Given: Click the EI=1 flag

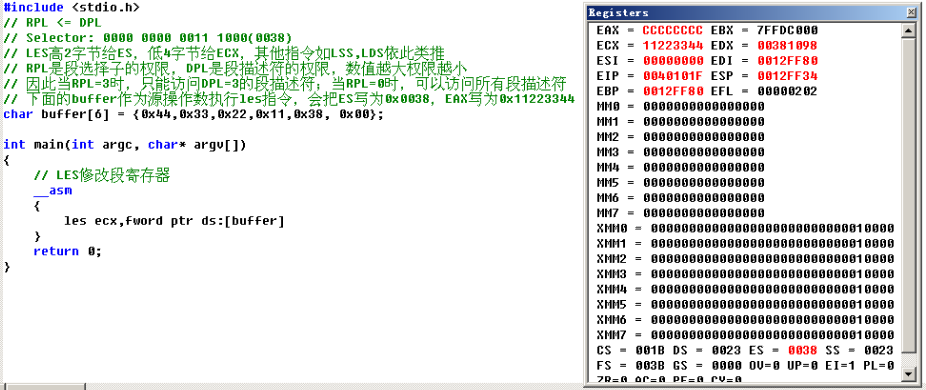Looking at the screenshot, I should pyautogui.click(x=840, y=365).
